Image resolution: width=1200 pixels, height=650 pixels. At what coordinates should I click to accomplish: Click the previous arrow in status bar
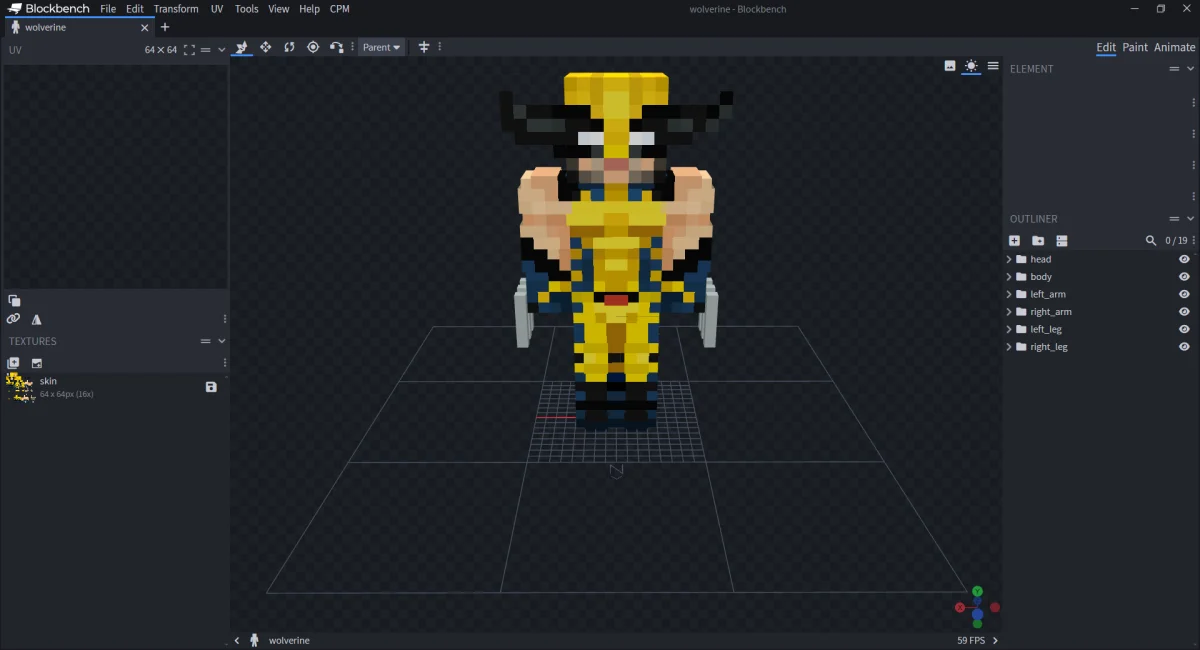click(x=237, y=640)
